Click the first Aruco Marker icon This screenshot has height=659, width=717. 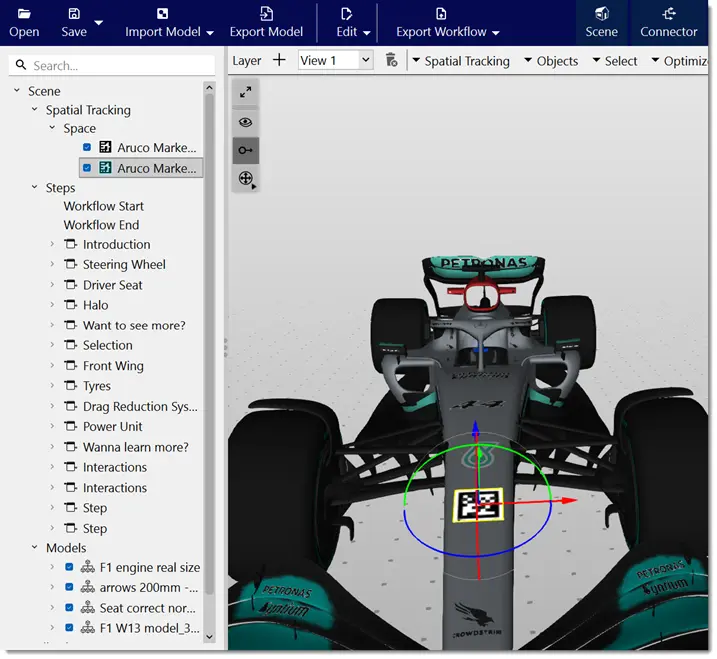(106, 147)
